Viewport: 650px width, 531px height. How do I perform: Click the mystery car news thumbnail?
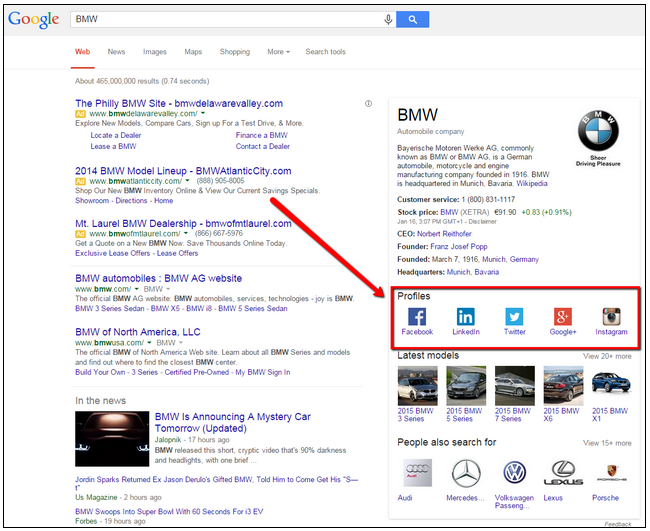point(112,439)
